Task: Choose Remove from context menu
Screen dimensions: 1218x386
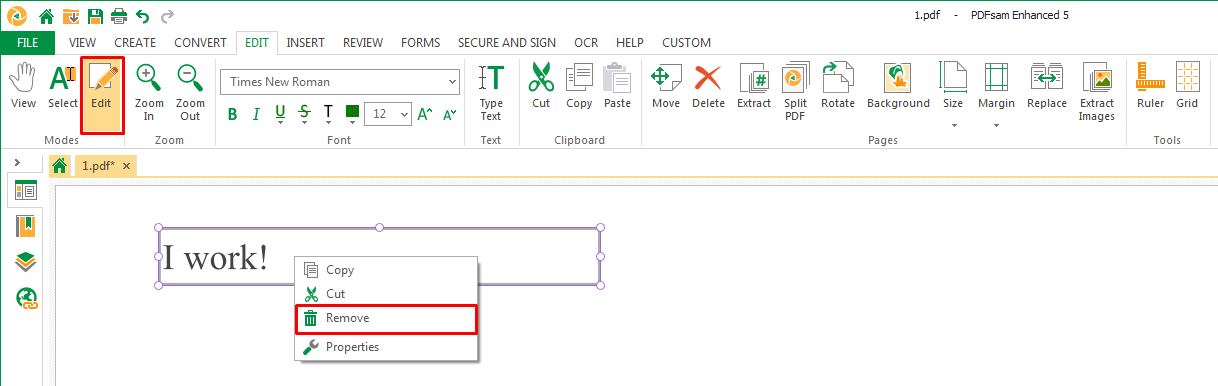Action: pyautogui.click(x=386, y=318)
